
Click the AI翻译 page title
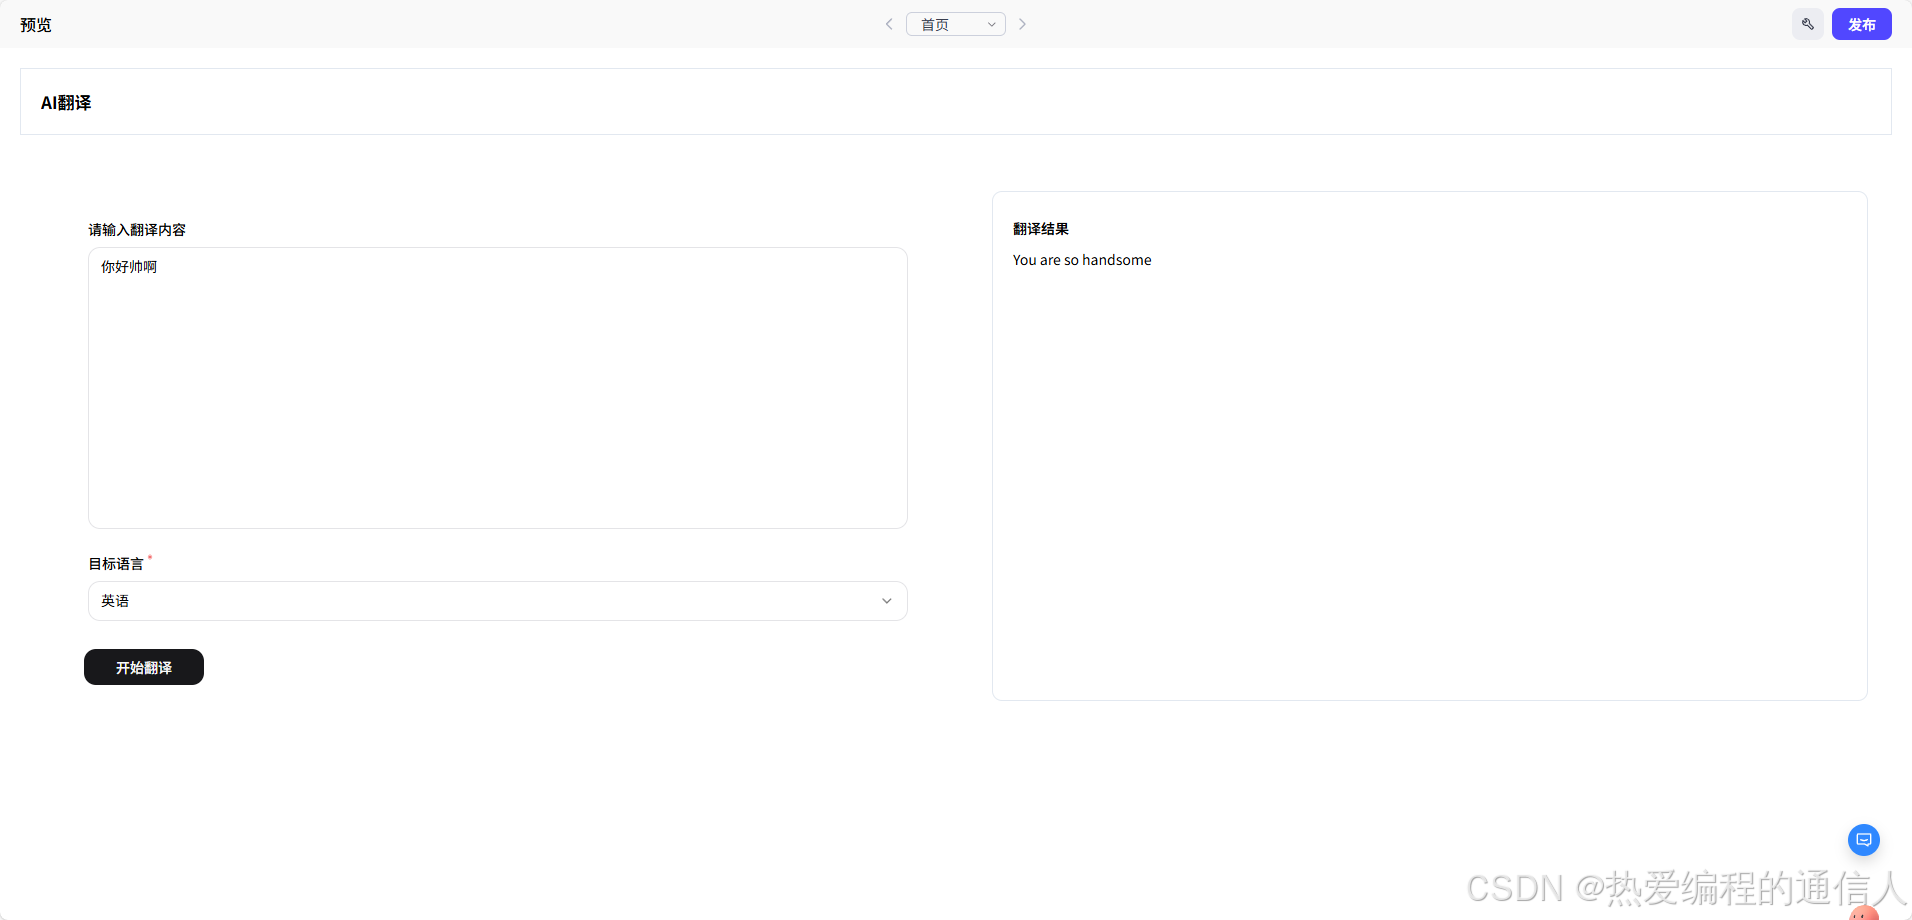[x=66, y=103]
